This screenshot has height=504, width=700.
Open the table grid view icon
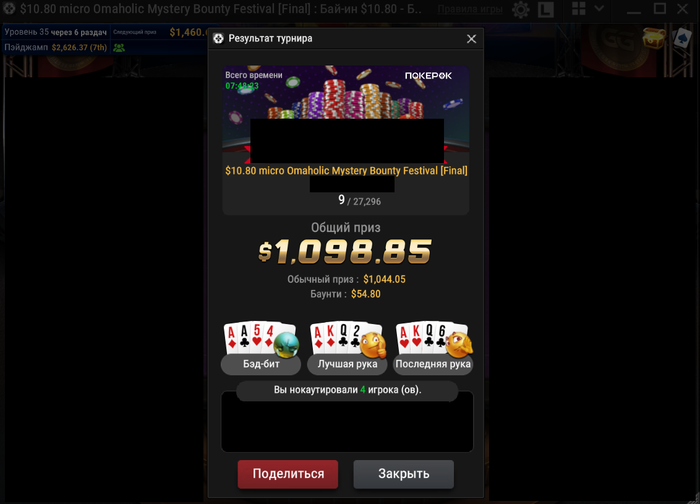(x=579, y=8)
